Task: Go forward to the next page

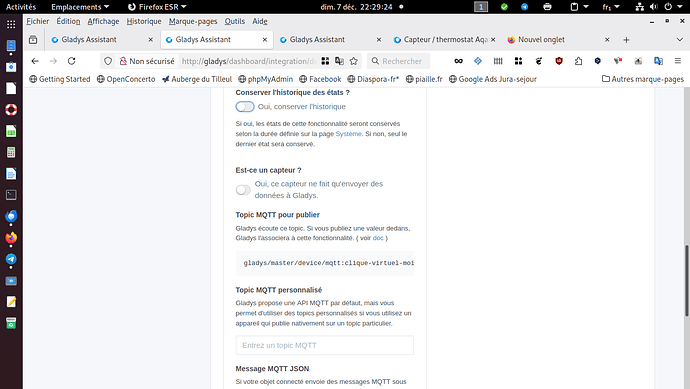Action: (x=53, y=61)
